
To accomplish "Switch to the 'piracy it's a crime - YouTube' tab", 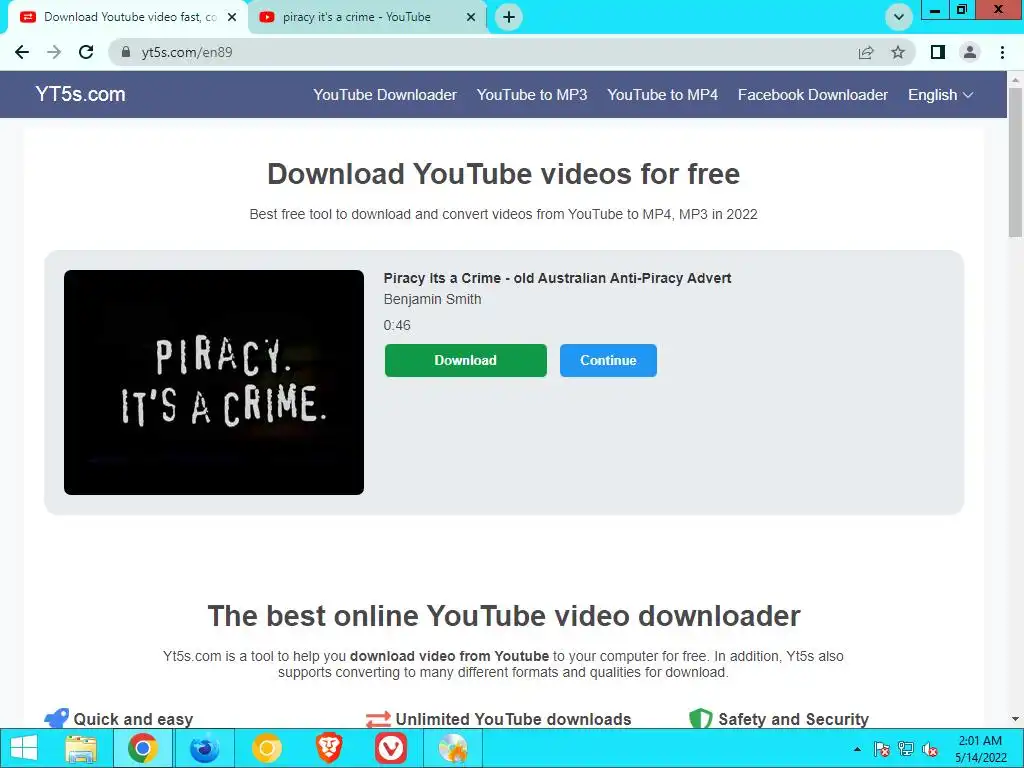I will click(x=366, y=17).
